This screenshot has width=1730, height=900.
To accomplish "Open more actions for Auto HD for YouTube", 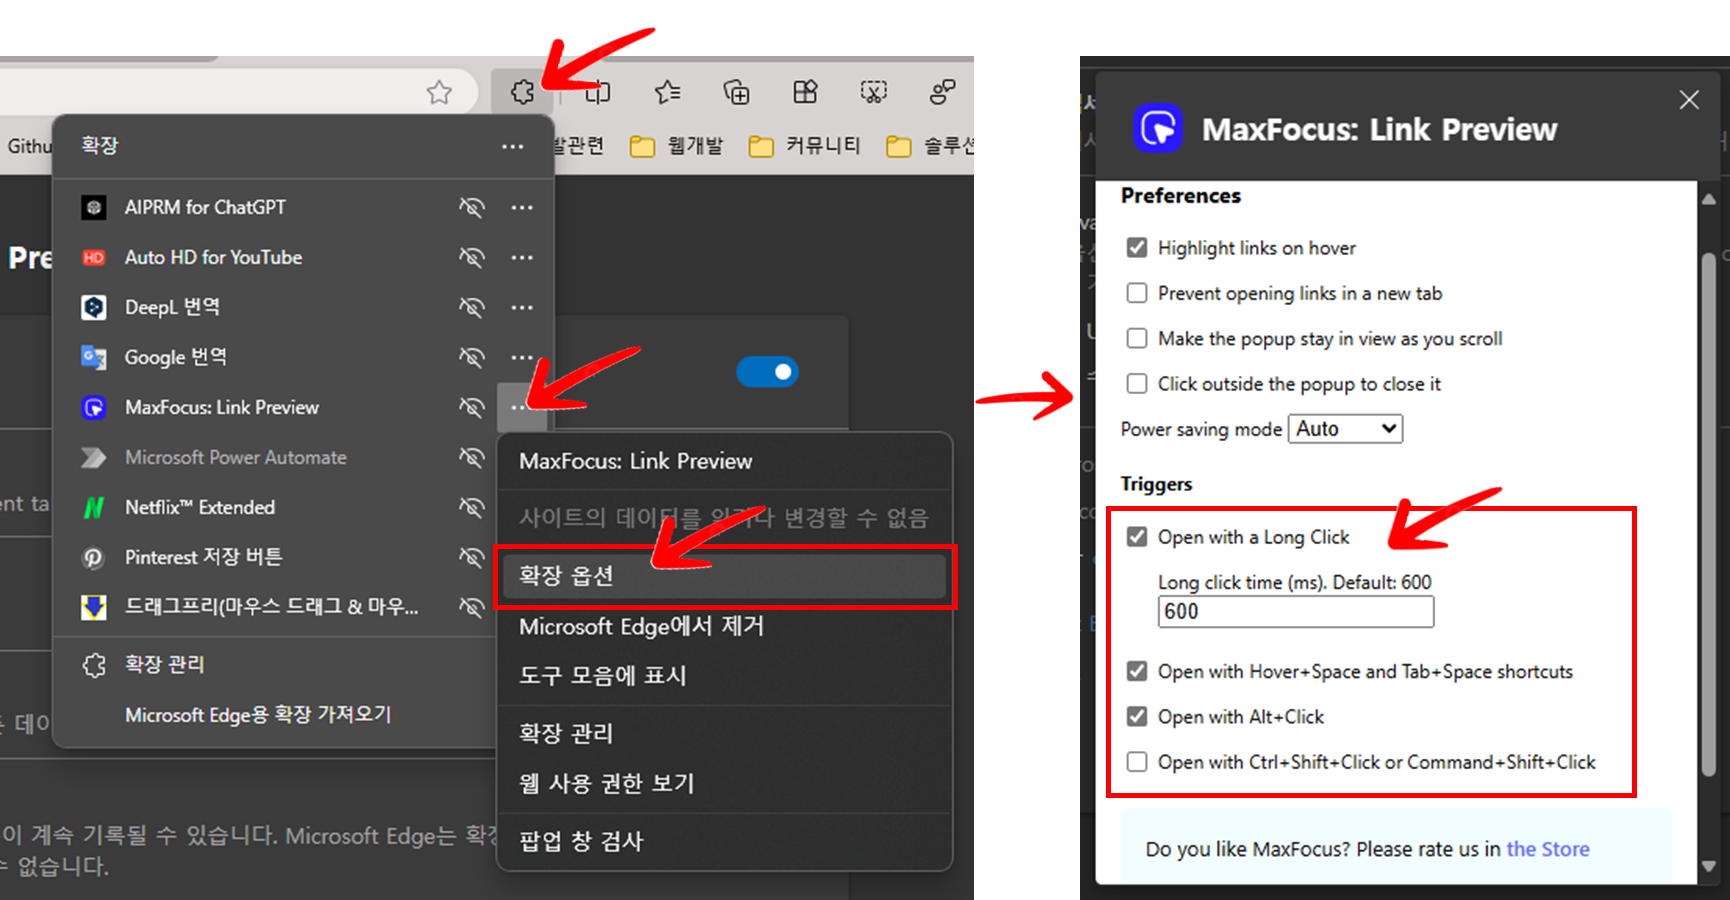I will pos(522,257).
